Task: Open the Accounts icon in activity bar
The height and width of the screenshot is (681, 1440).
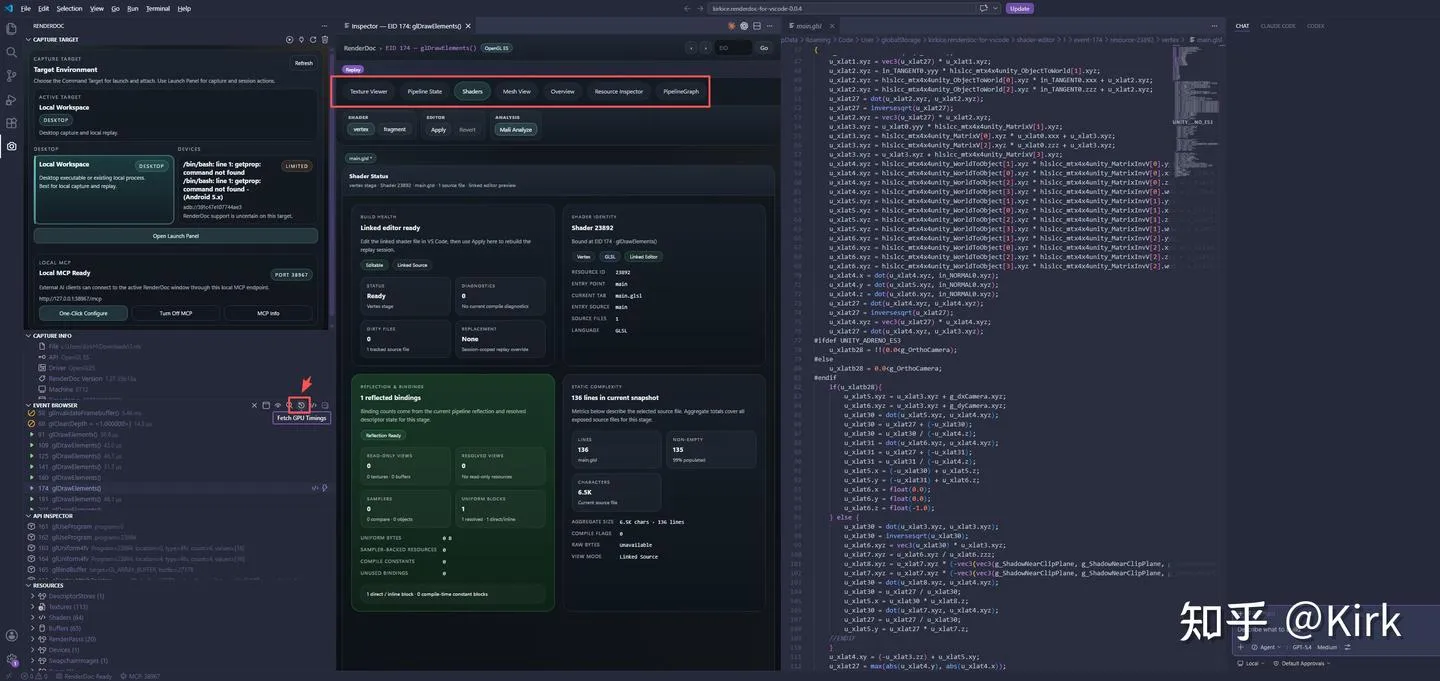Action: tap(11, 636)
